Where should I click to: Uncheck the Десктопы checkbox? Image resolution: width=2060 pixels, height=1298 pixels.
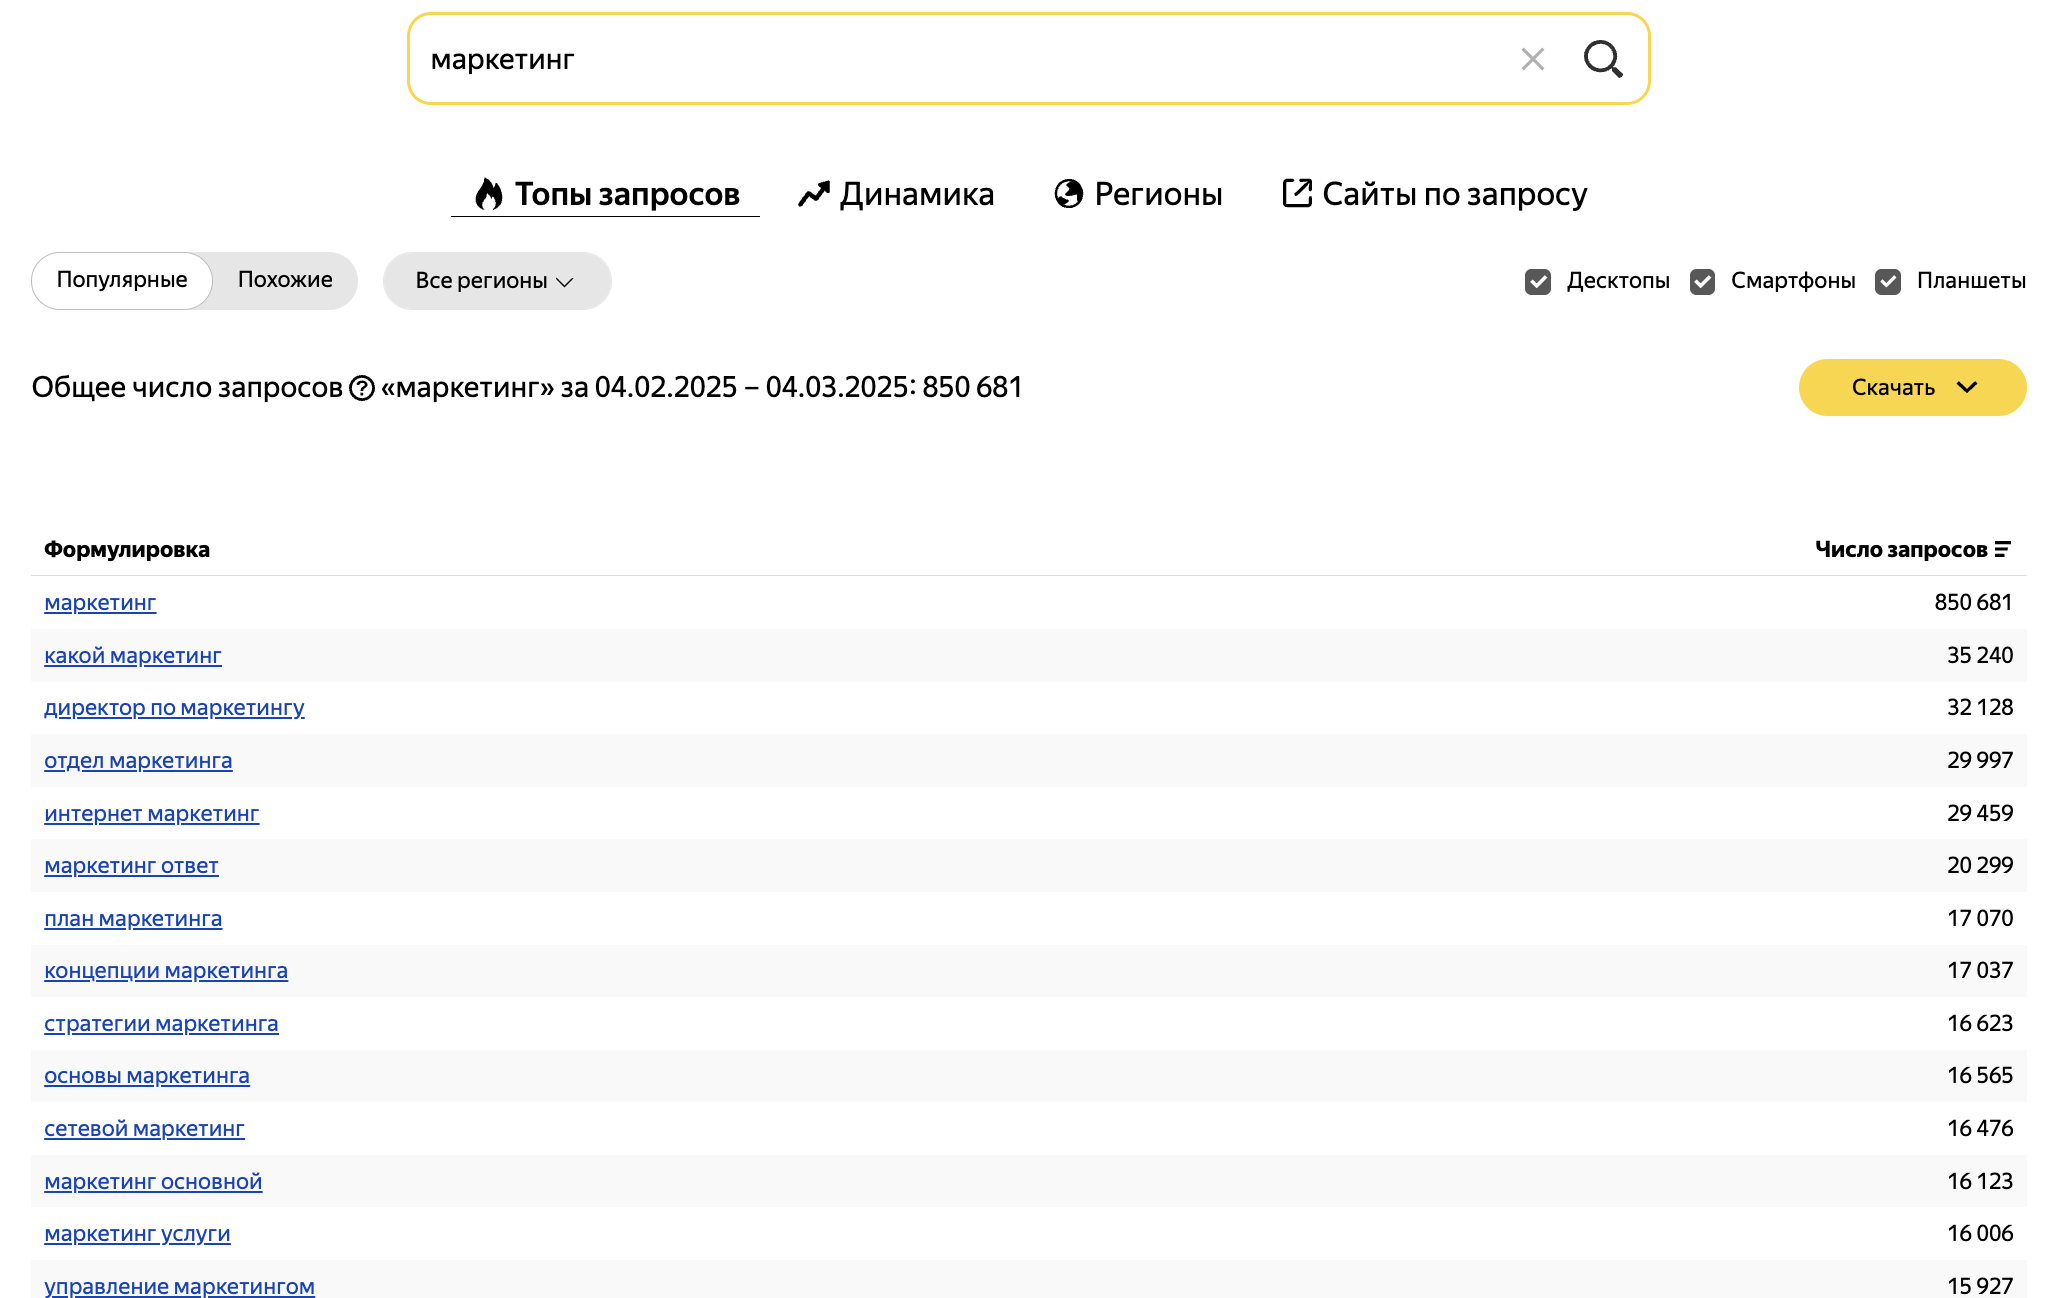(x=1538, y=281)
